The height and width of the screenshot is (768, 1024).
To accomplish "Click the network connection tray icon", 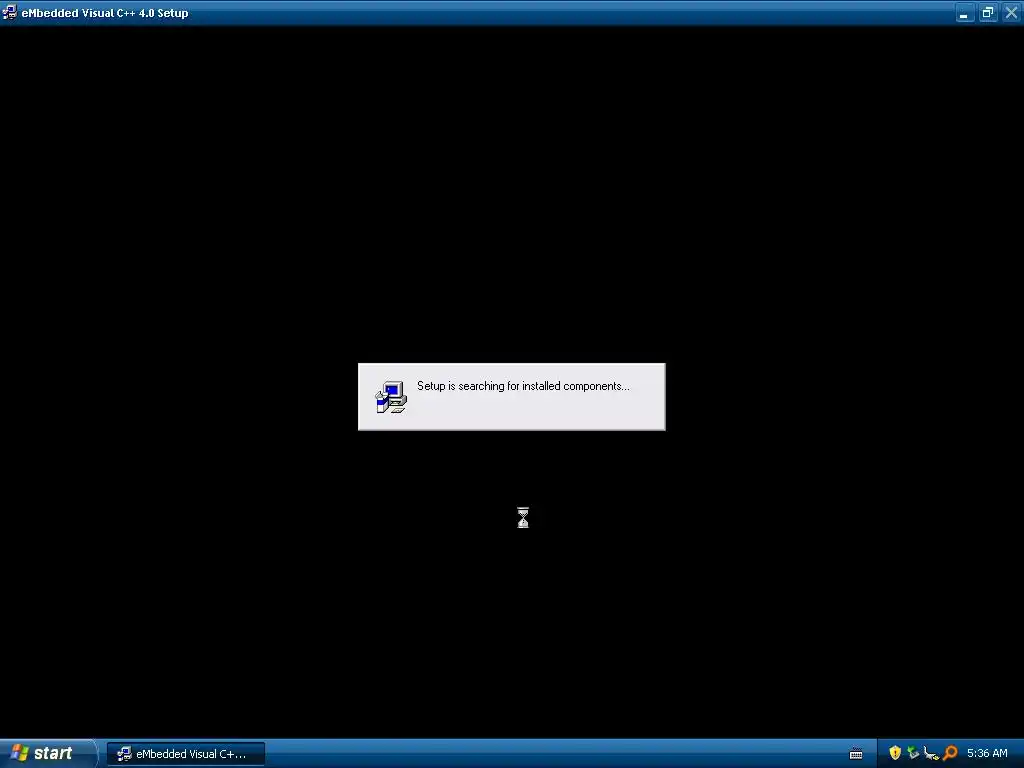I will (931, 753).
